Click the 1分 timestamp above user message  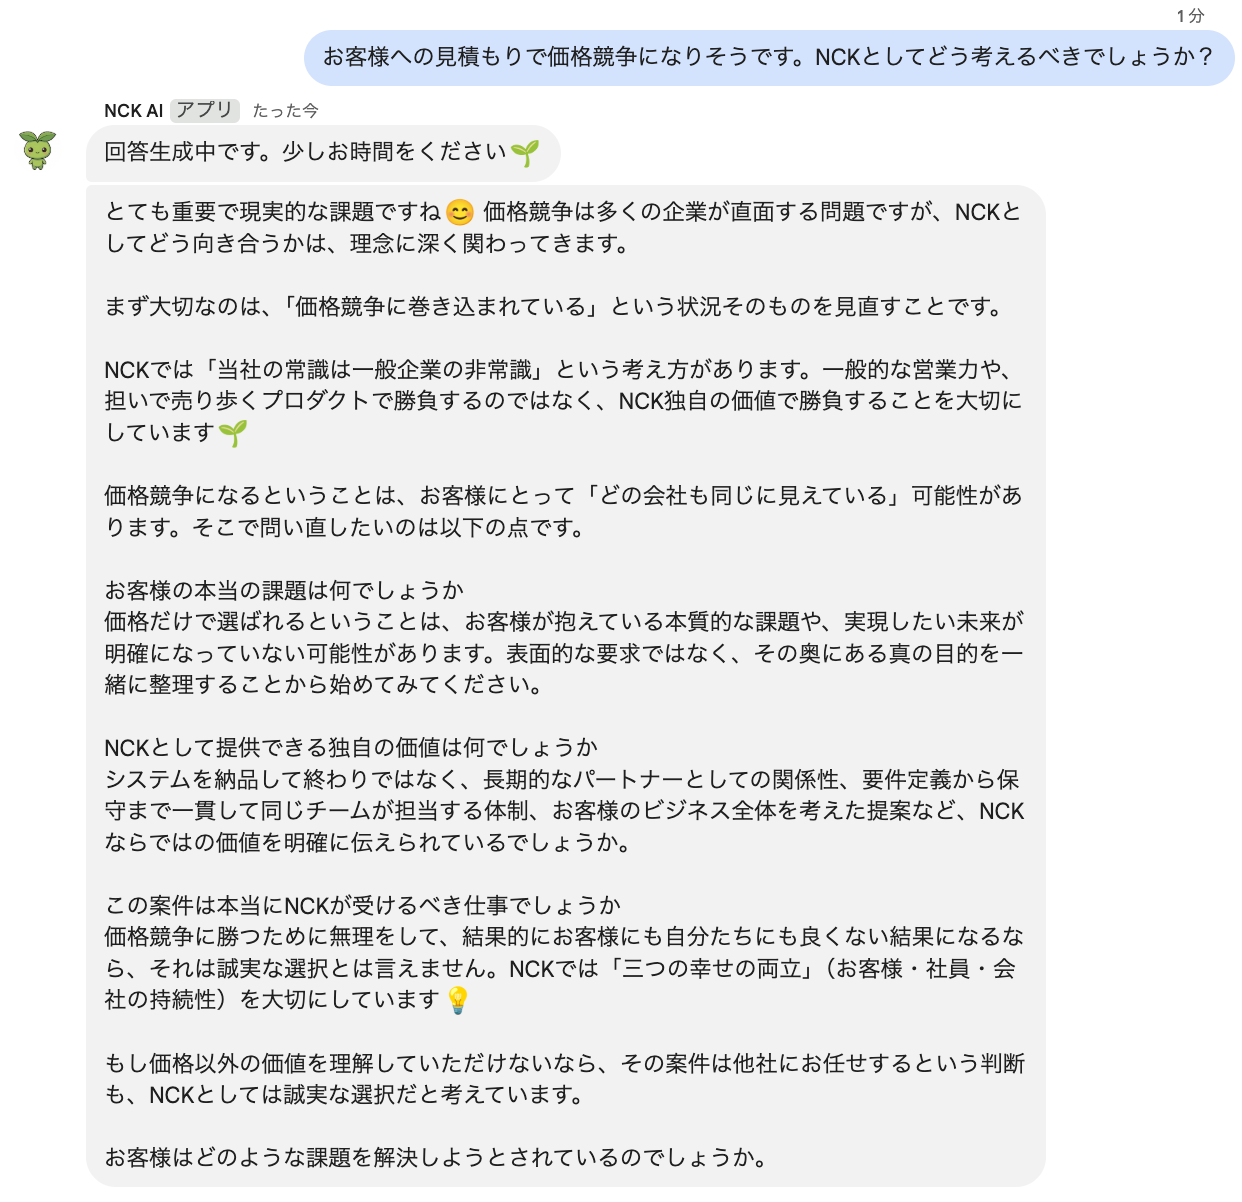1190,15
